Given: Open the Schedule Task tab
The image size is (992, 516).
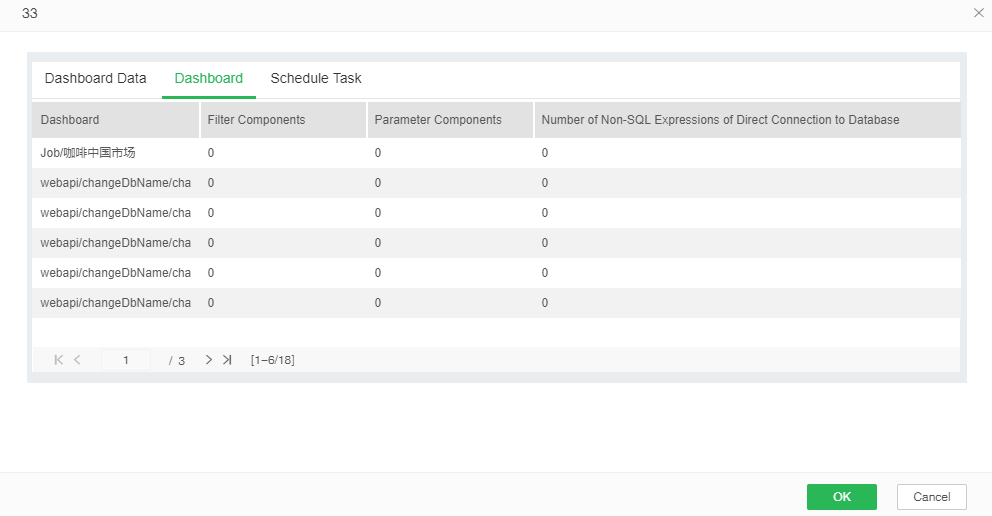Looking at the screenshot, I should tap(316, 78).
